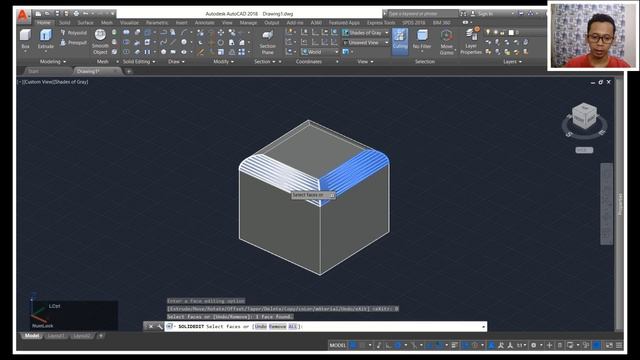Choose the Polysolid tool

pos(74,33)
